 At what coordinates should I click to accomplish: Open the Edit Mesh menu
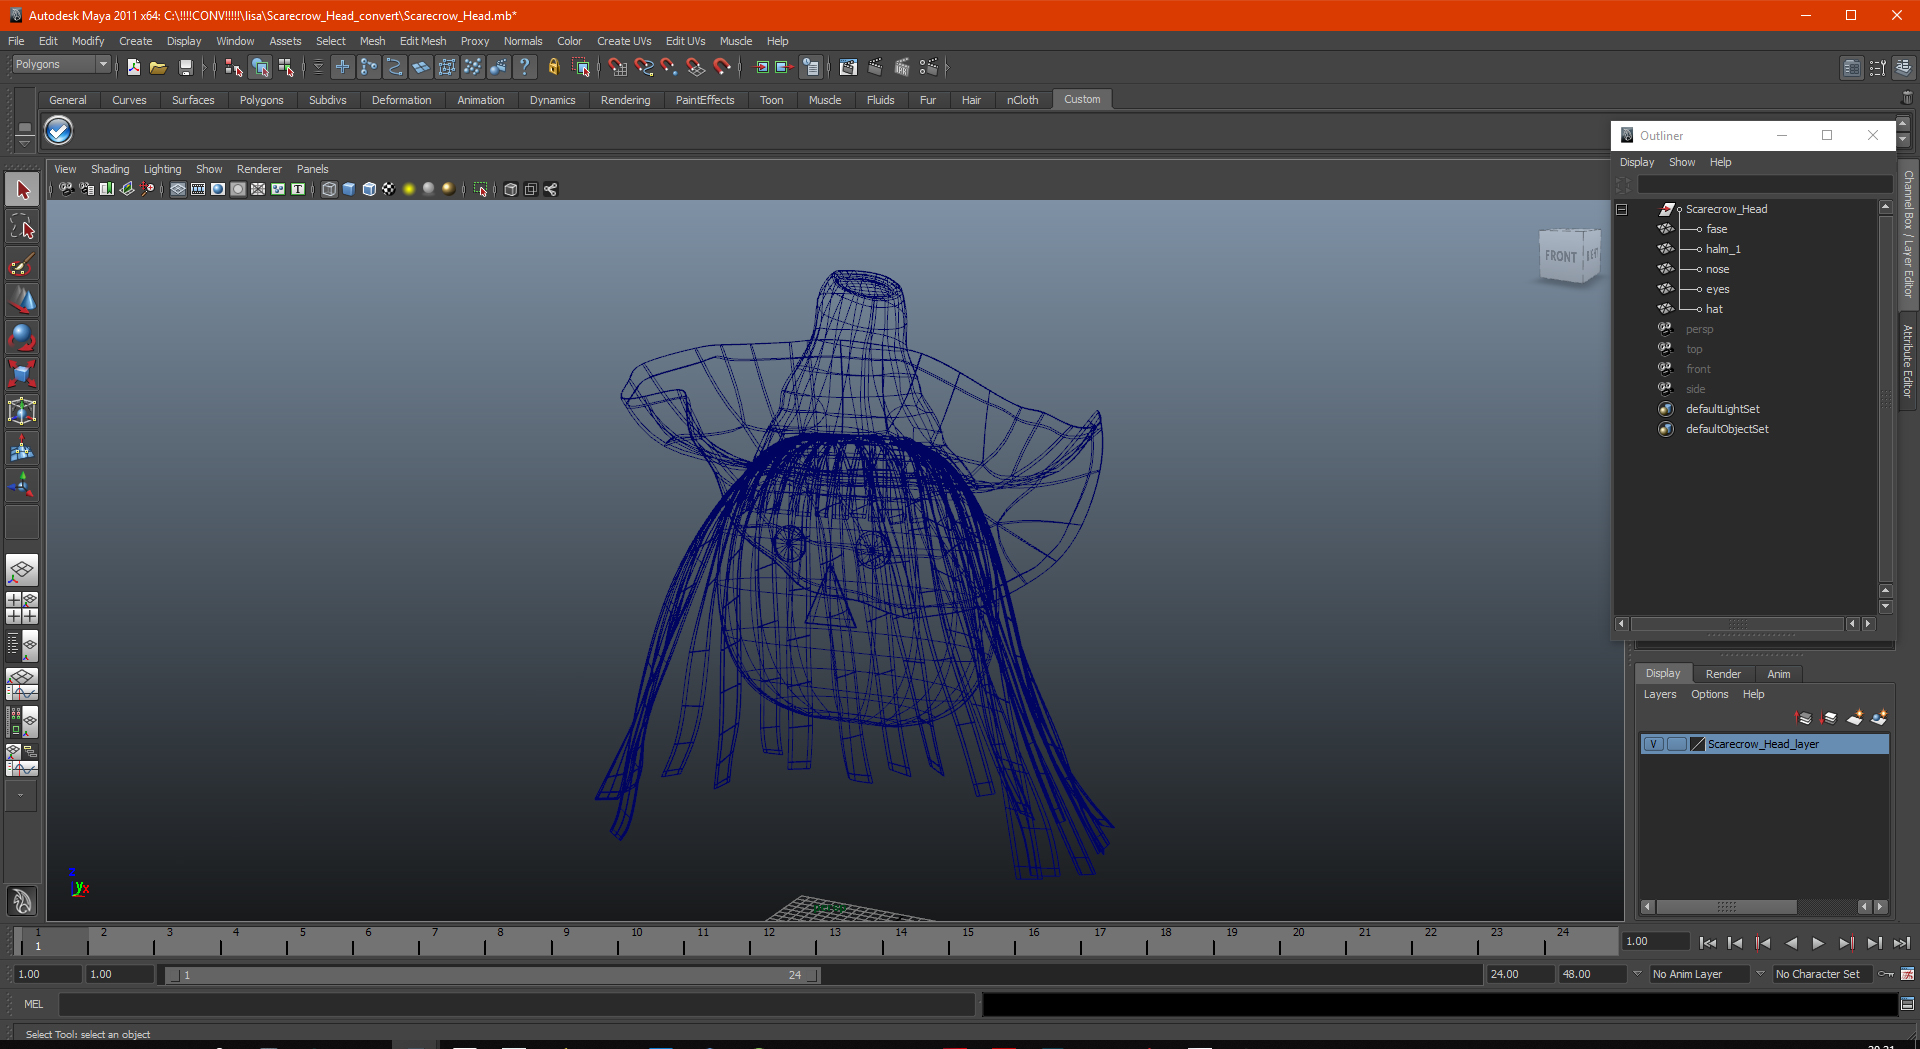[423, 41]
